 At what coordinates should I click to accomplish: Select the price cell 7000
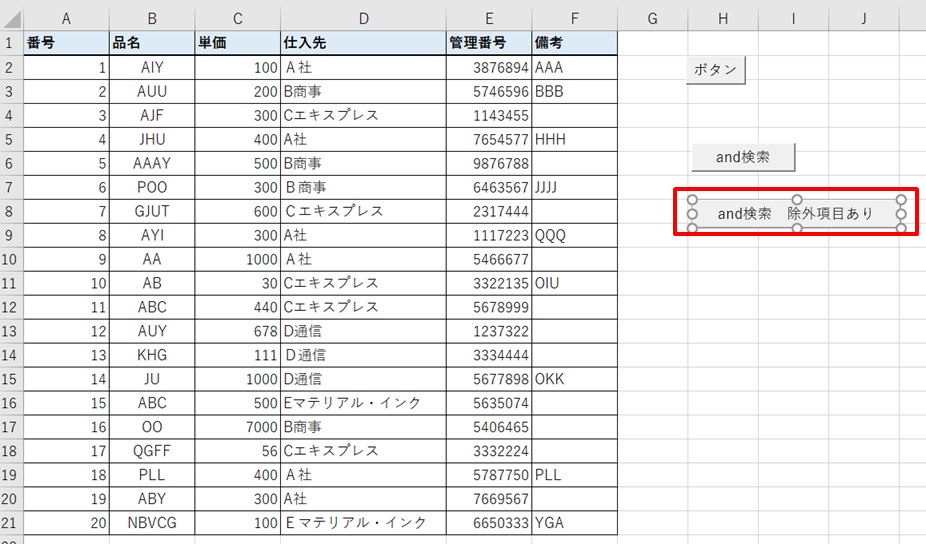pyautogui.click(x=237, y=427)
